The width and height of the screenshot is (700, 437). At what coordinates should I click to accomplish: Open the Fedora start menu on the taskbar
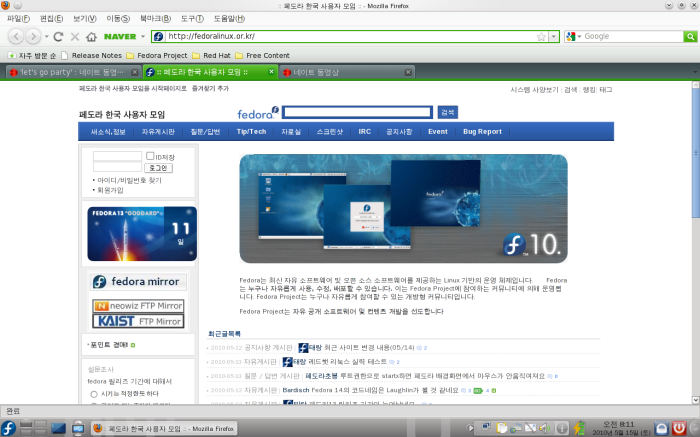8,428
